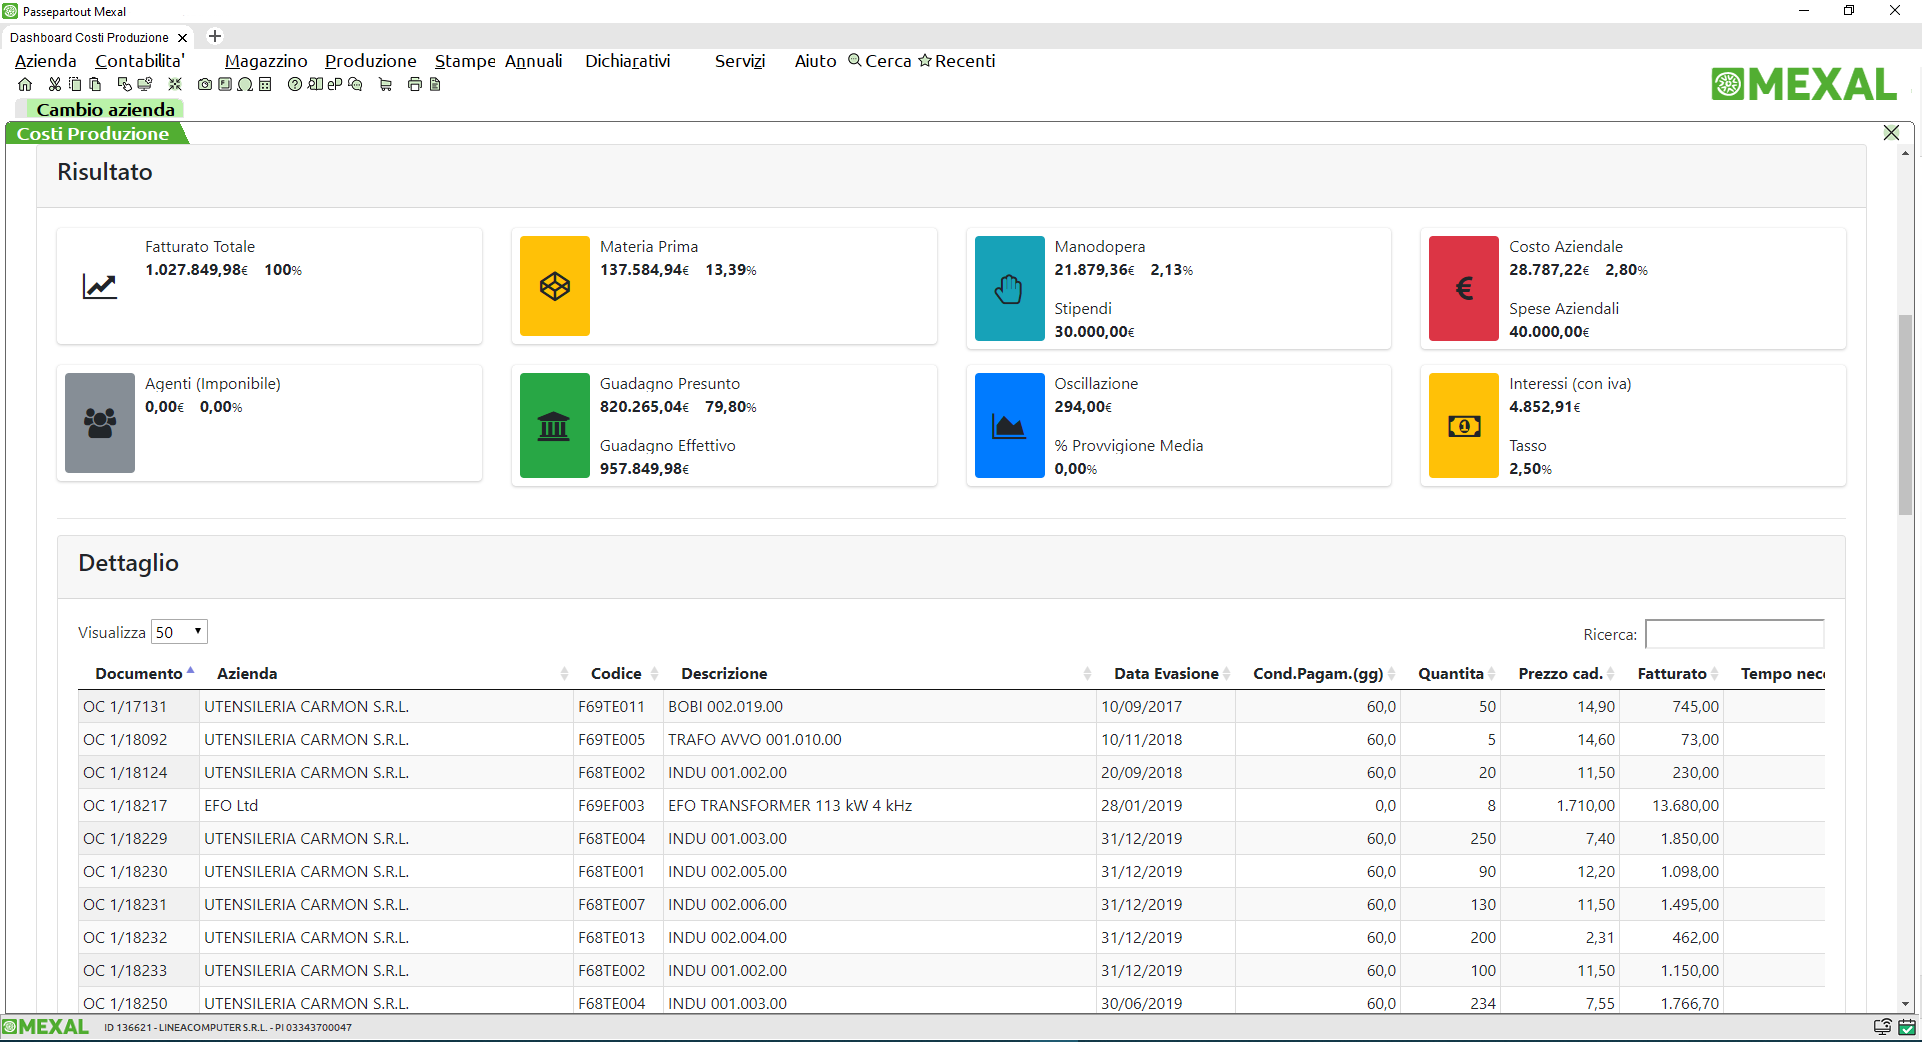Click the window-selection pointer toolbar icon
Screen dimensions: 1922x1042
125,85
